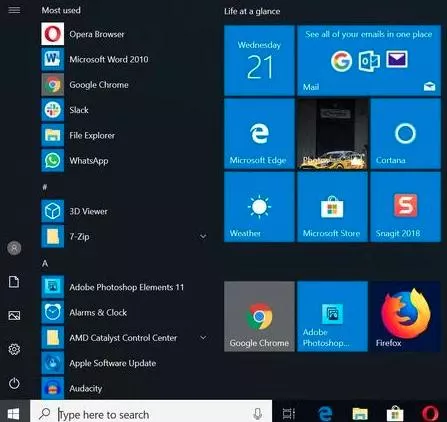447x422 pixels.
Task: Click the Type here to search box
Action: [x=151, y=414]
